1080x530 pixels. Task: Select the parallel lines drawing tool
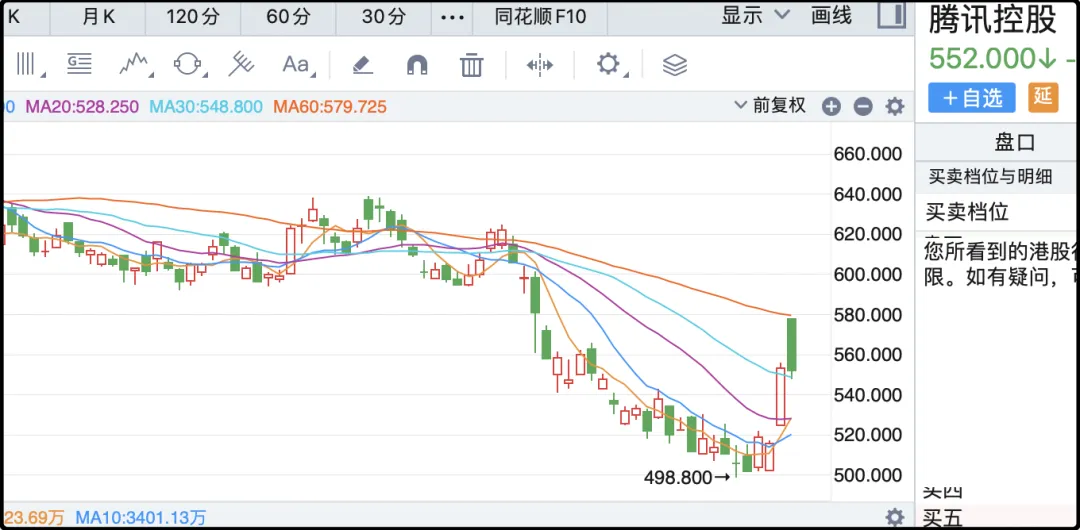[x=27, y=65]
